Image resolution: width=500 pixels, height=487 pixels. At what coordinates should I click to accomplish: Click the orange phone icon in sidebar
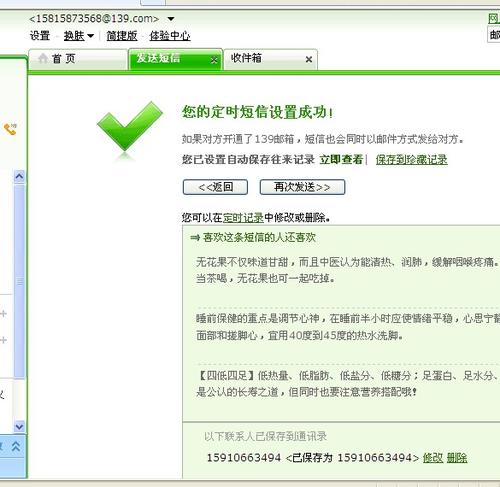10,129
